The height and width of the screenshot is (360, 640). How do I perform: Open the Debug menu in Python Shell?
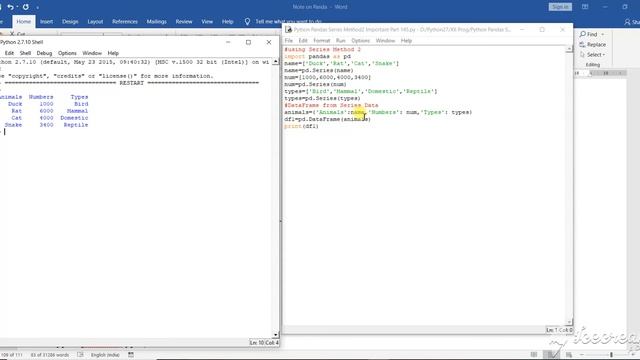pos(44,53)
